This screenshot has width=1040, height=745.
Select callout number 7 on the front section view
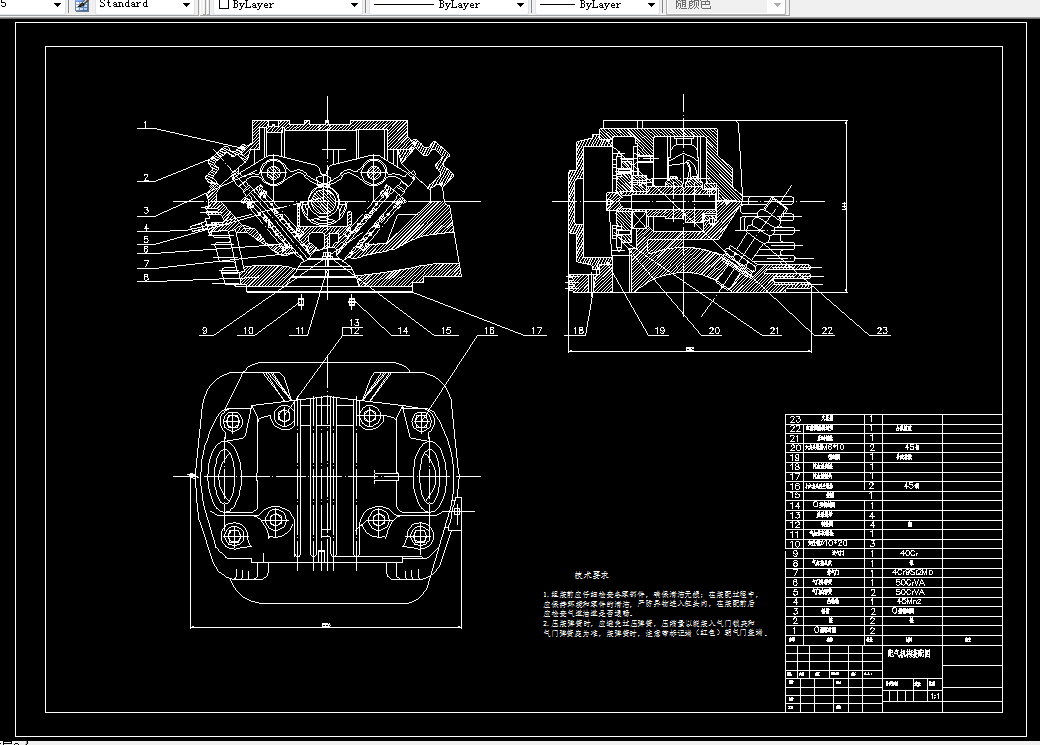tap(146, 263)
